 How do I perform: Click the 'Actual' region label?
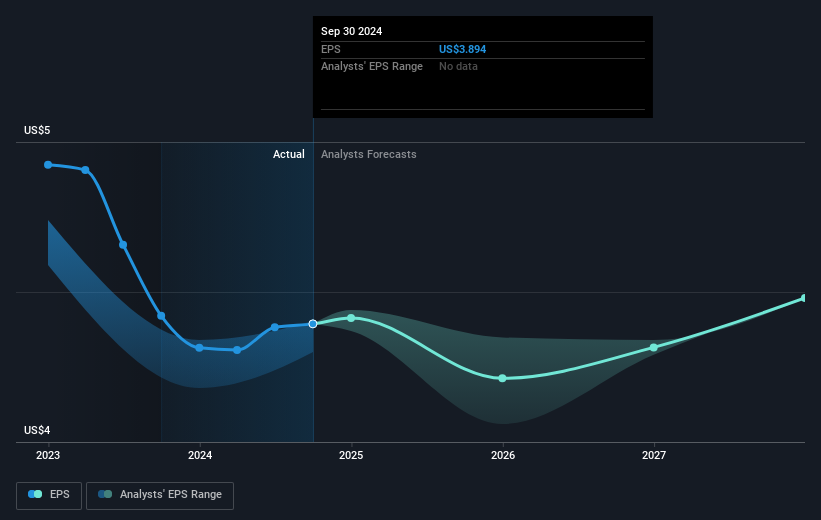(x=289, y=154)
